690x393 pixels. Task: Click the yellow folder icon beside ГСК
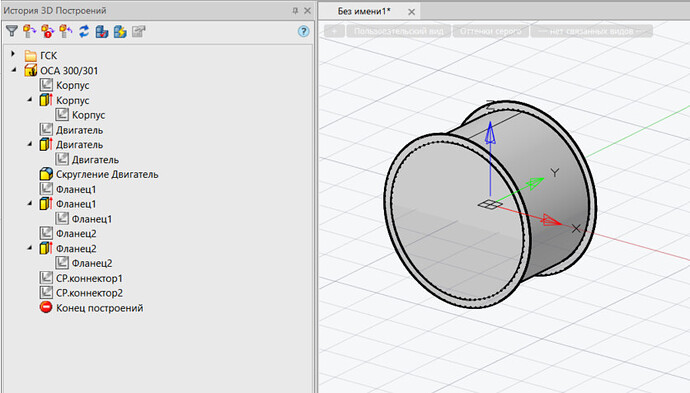[x=31, y=55]
